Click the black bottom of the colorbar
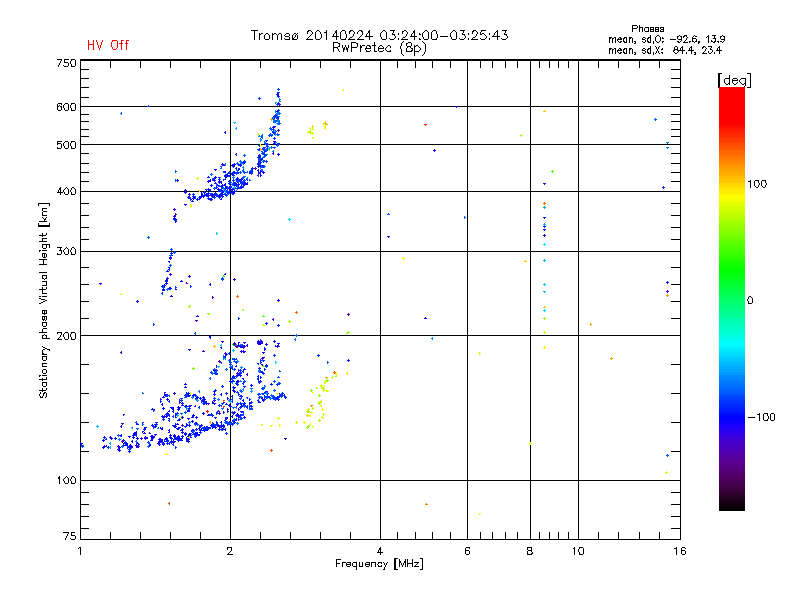 pos(732,503)
